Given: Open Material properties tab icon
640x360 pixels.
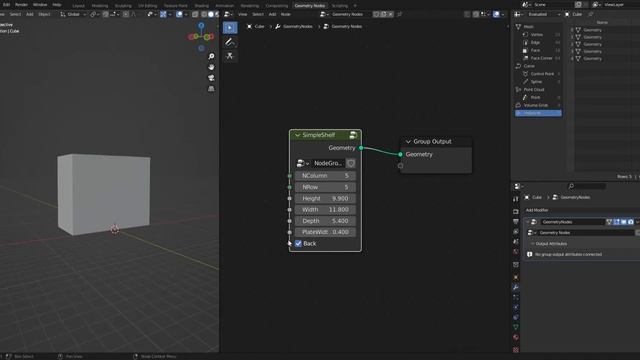Looking at the screenshot, I should [x=516, y=337].
